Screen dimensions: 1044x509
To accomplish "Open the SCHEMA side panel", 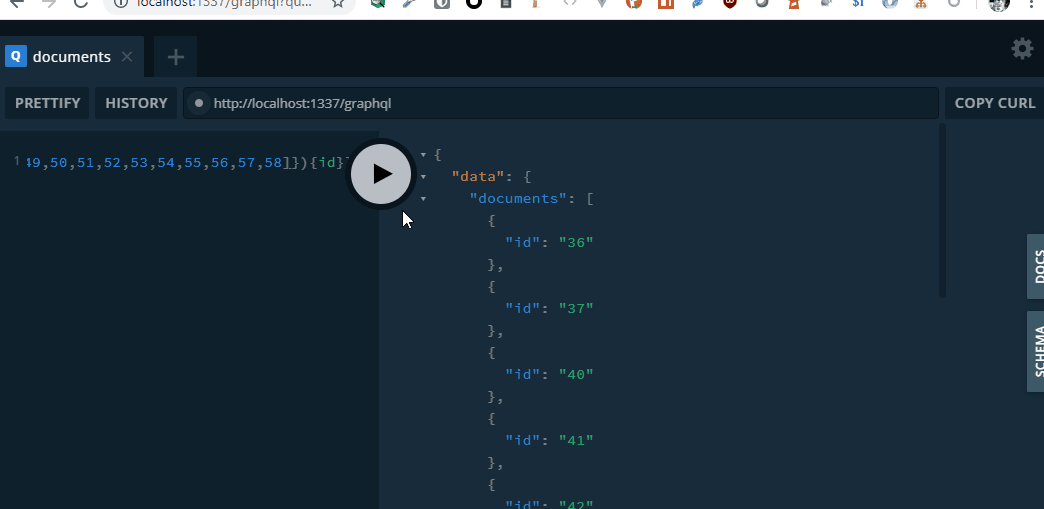I will (1036, 351).
